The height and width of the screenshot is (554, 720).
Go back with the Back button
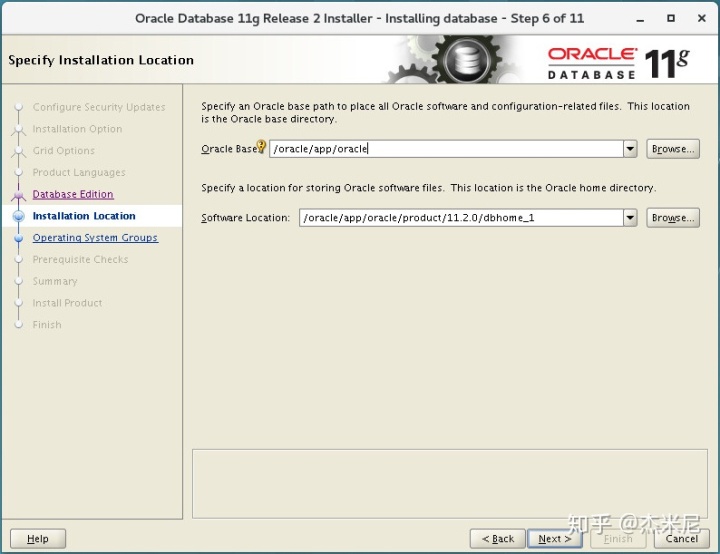[498, 538]
